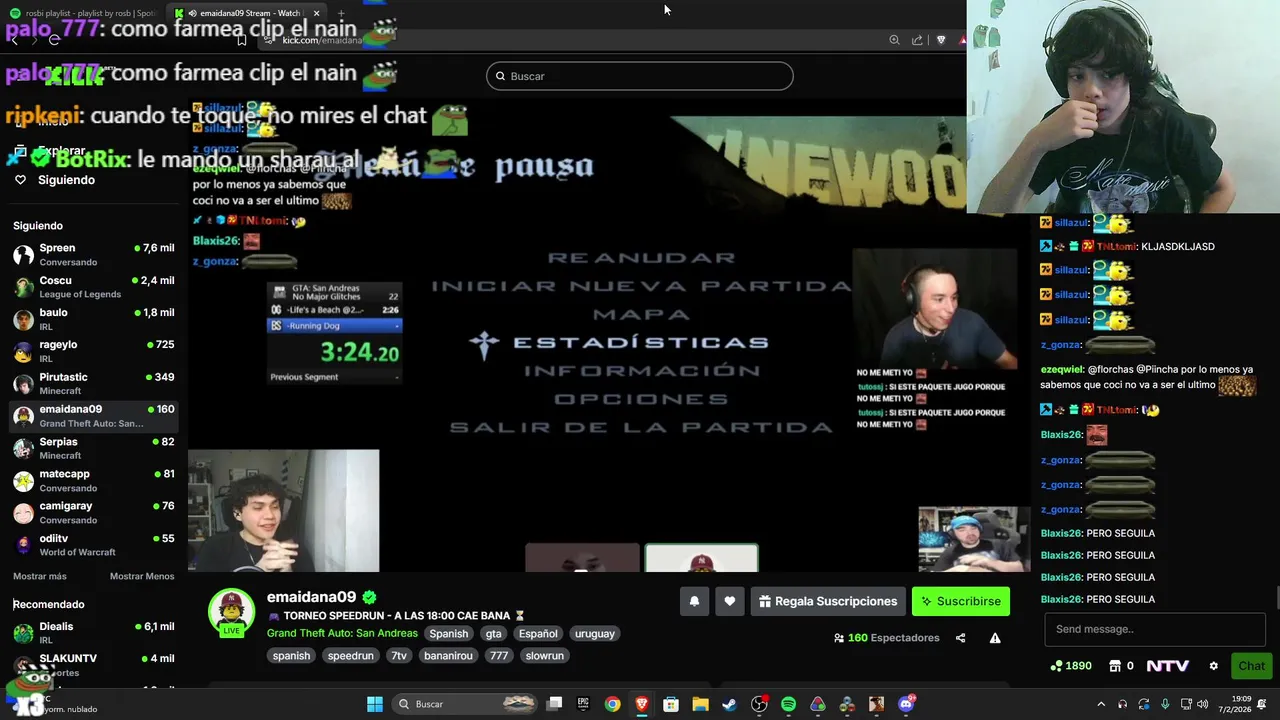The height and width of the screenshot is (720, 1280).
Task: Open OBS Studio from the taskbar
Action: pos(759,704)
